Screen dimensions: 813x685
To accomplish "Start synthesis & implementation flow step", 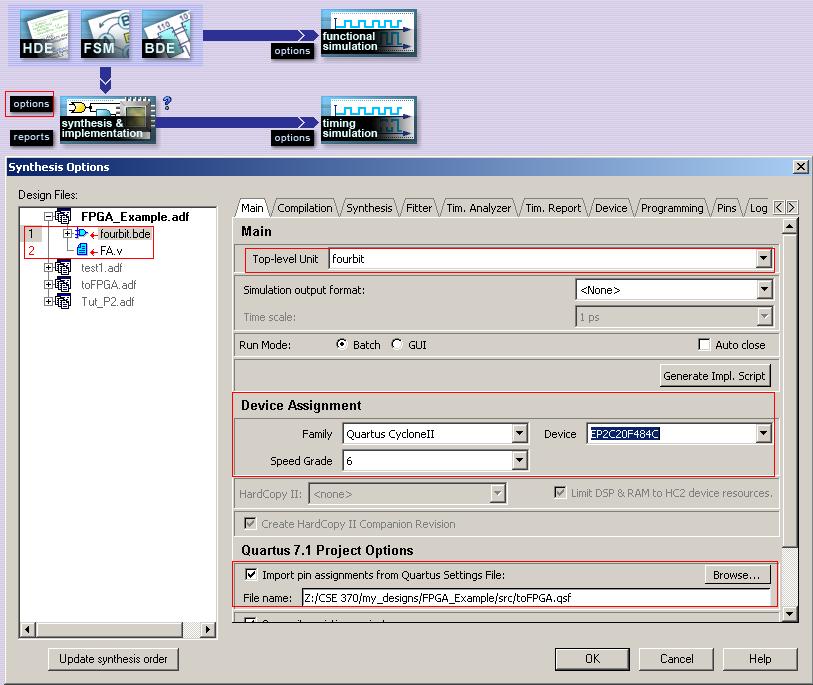I will (x=108, y=120).
